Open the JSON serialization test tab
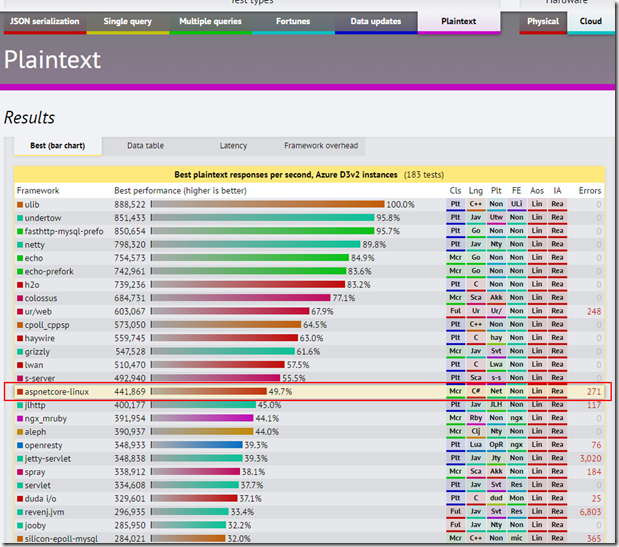Image resolution: width=619 pixels, height=547 pixels. (x=45, y=22)
